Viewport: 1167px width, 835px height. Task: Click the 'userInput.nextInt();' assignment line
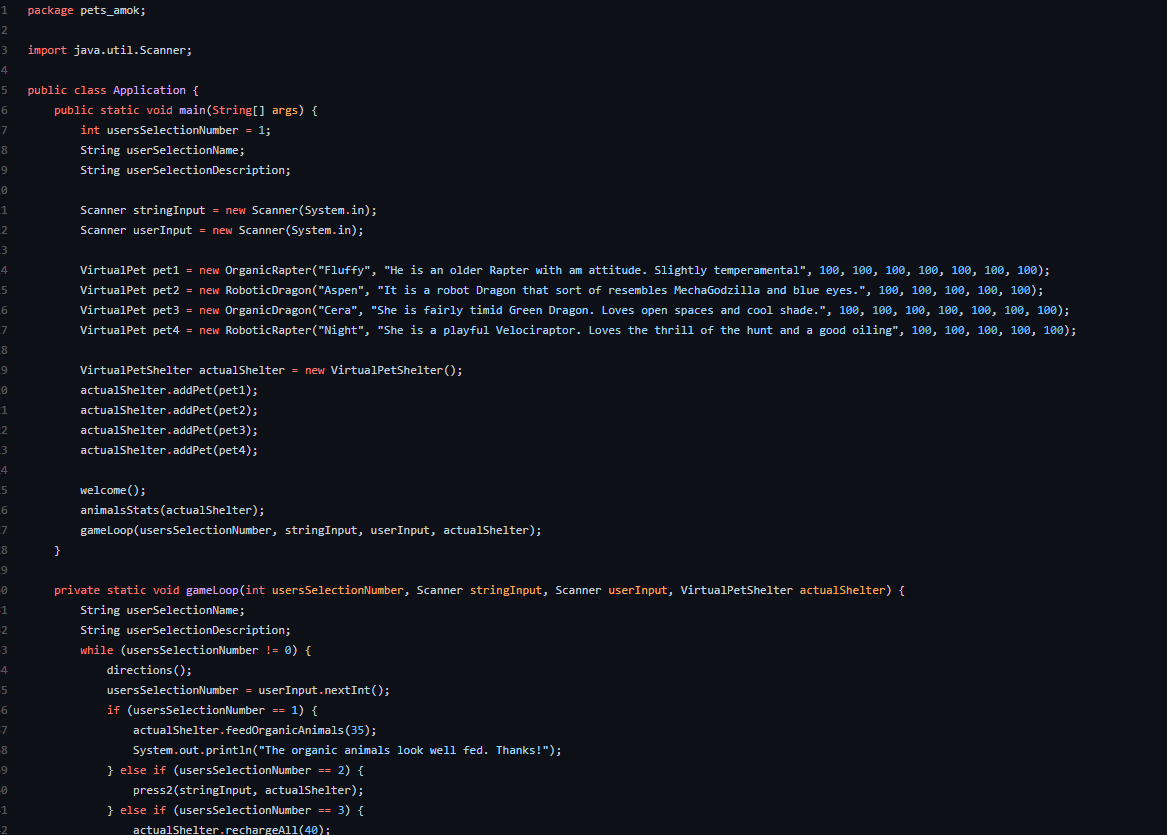coord(248,691)
